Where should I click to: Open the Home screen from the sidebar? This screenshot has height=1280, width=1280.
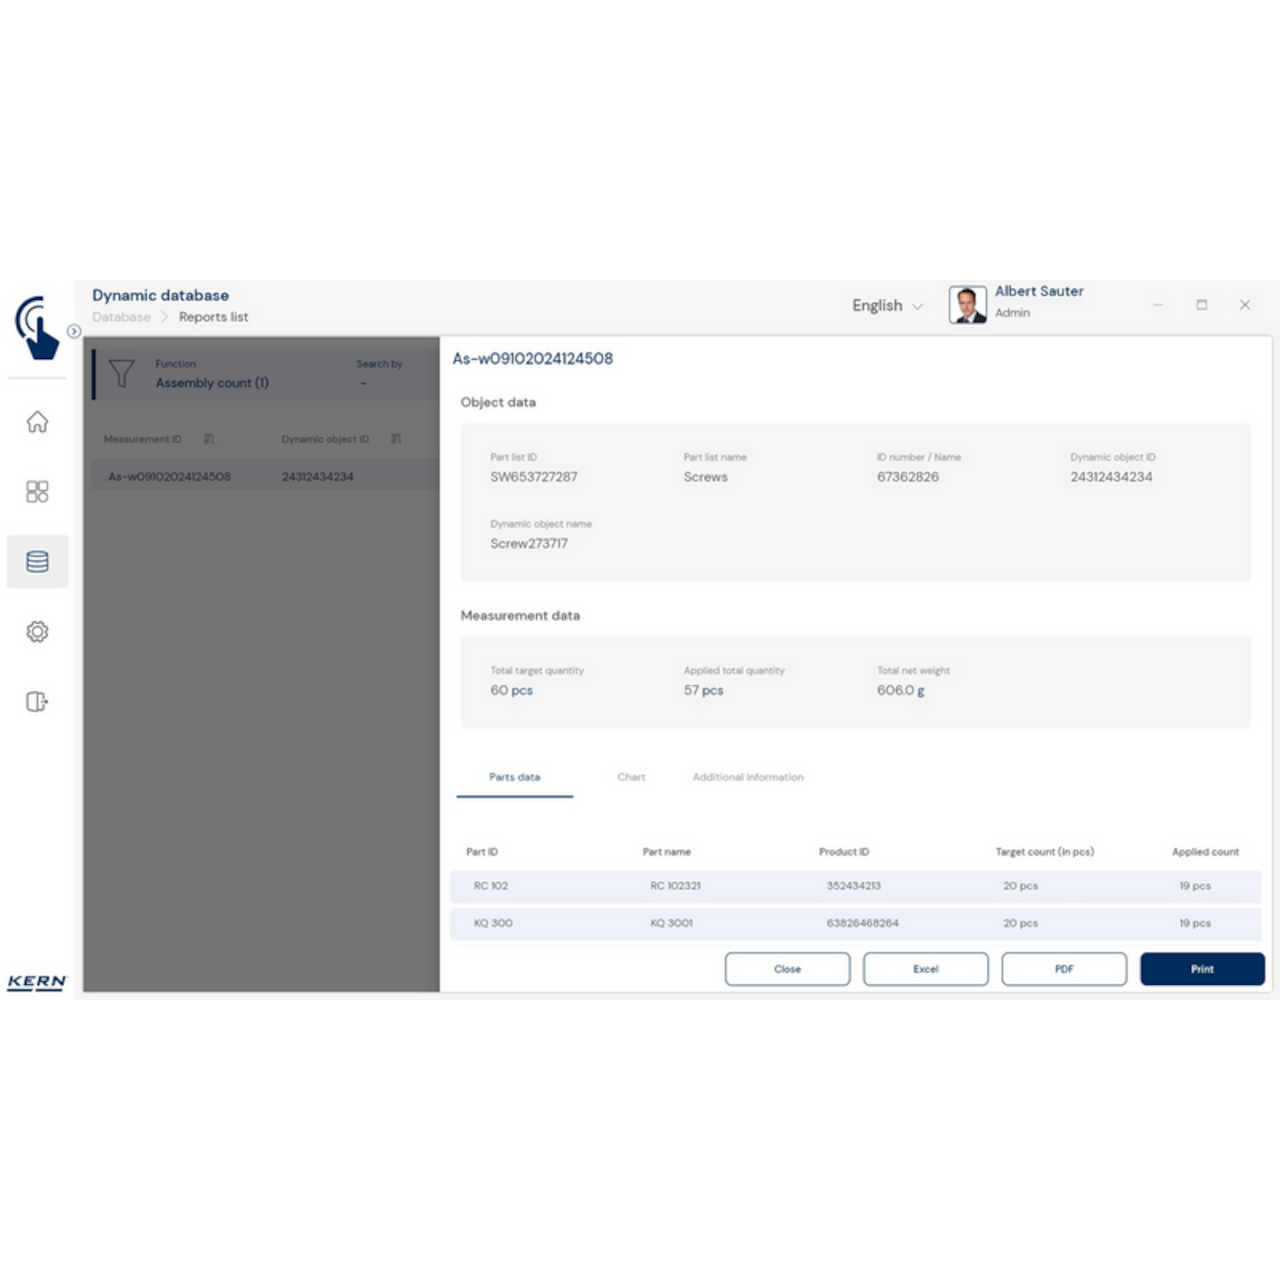[37, 423]
